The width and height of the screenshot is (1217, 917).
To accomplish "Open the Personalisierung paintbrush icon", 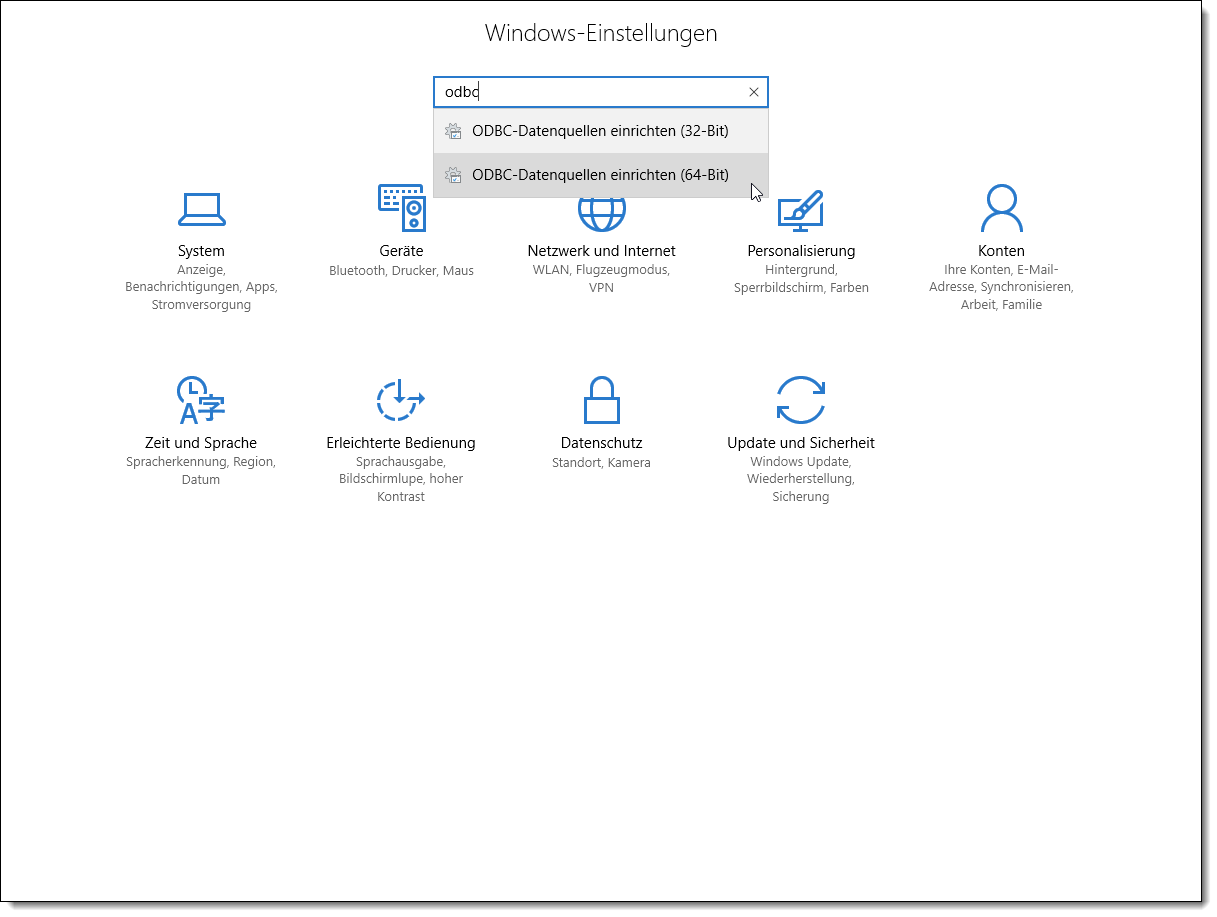I will 800,208.
